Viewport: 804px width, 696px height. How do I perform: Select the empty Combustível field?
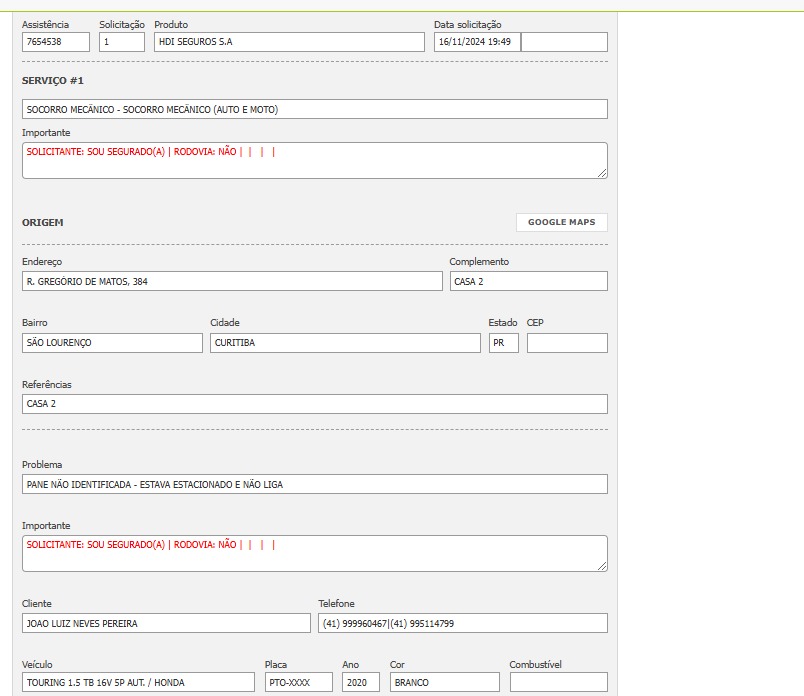[x=559, y=682]
